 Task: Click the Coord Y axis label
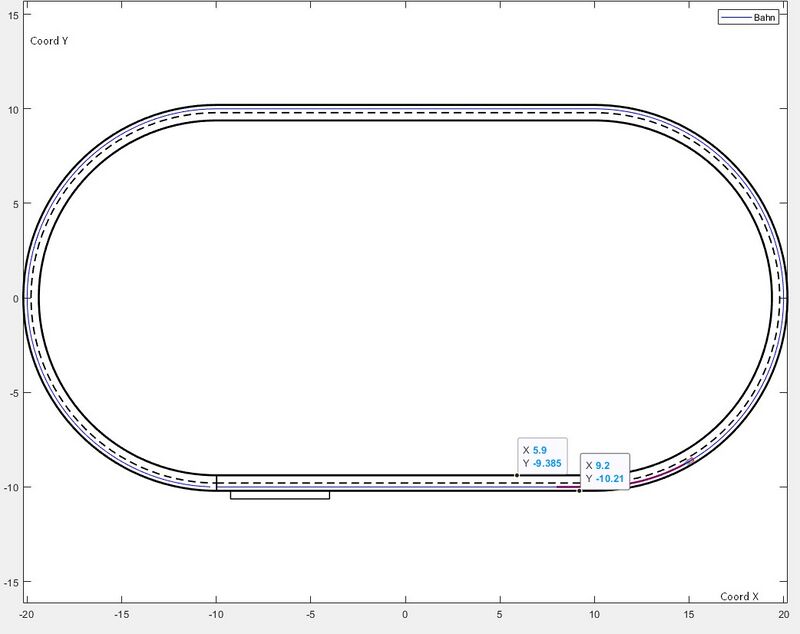[49, 42]
